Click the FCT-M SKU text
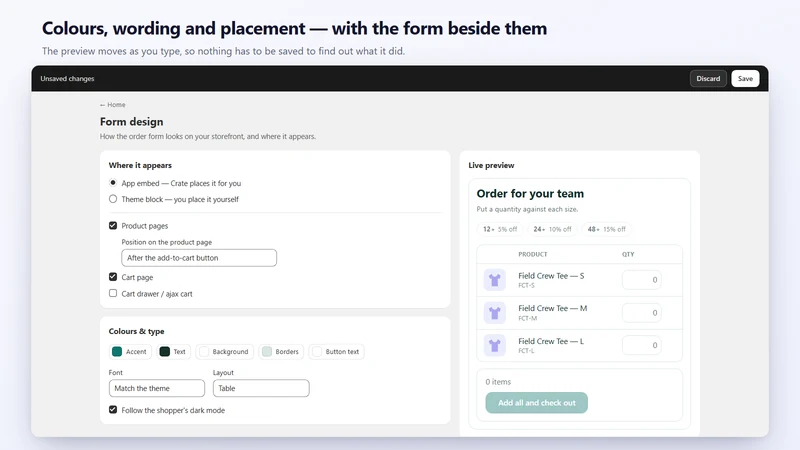The height and width of the screenshot is (450, 800). [528, 318]
